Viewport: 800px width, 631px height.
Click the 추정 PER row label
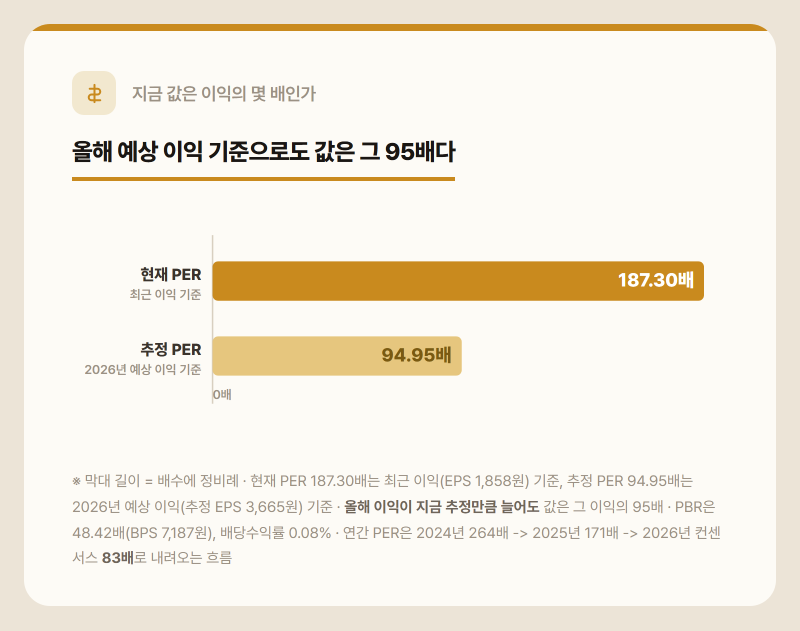pyautogui.click(x=171, y=349)
